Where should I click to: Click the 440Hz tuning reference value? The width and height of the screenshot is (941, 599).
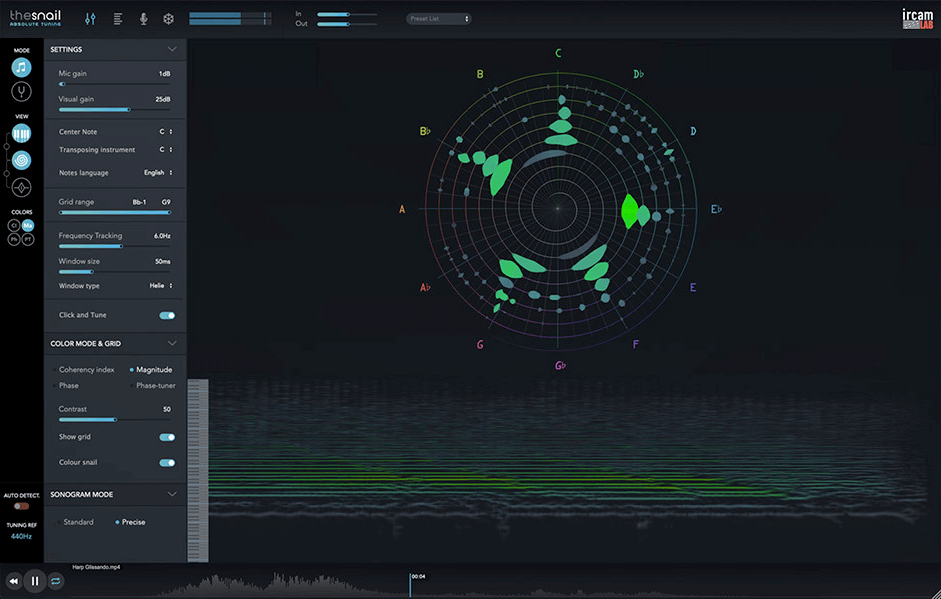21,536
